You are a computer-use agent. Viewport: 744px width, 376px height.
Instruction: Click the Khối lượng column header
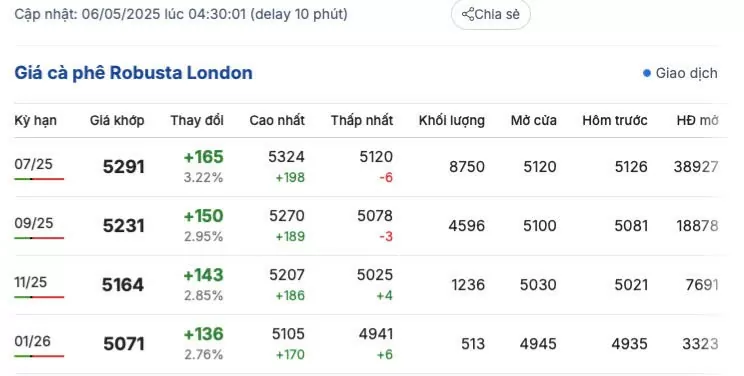(x=452, y=121)
